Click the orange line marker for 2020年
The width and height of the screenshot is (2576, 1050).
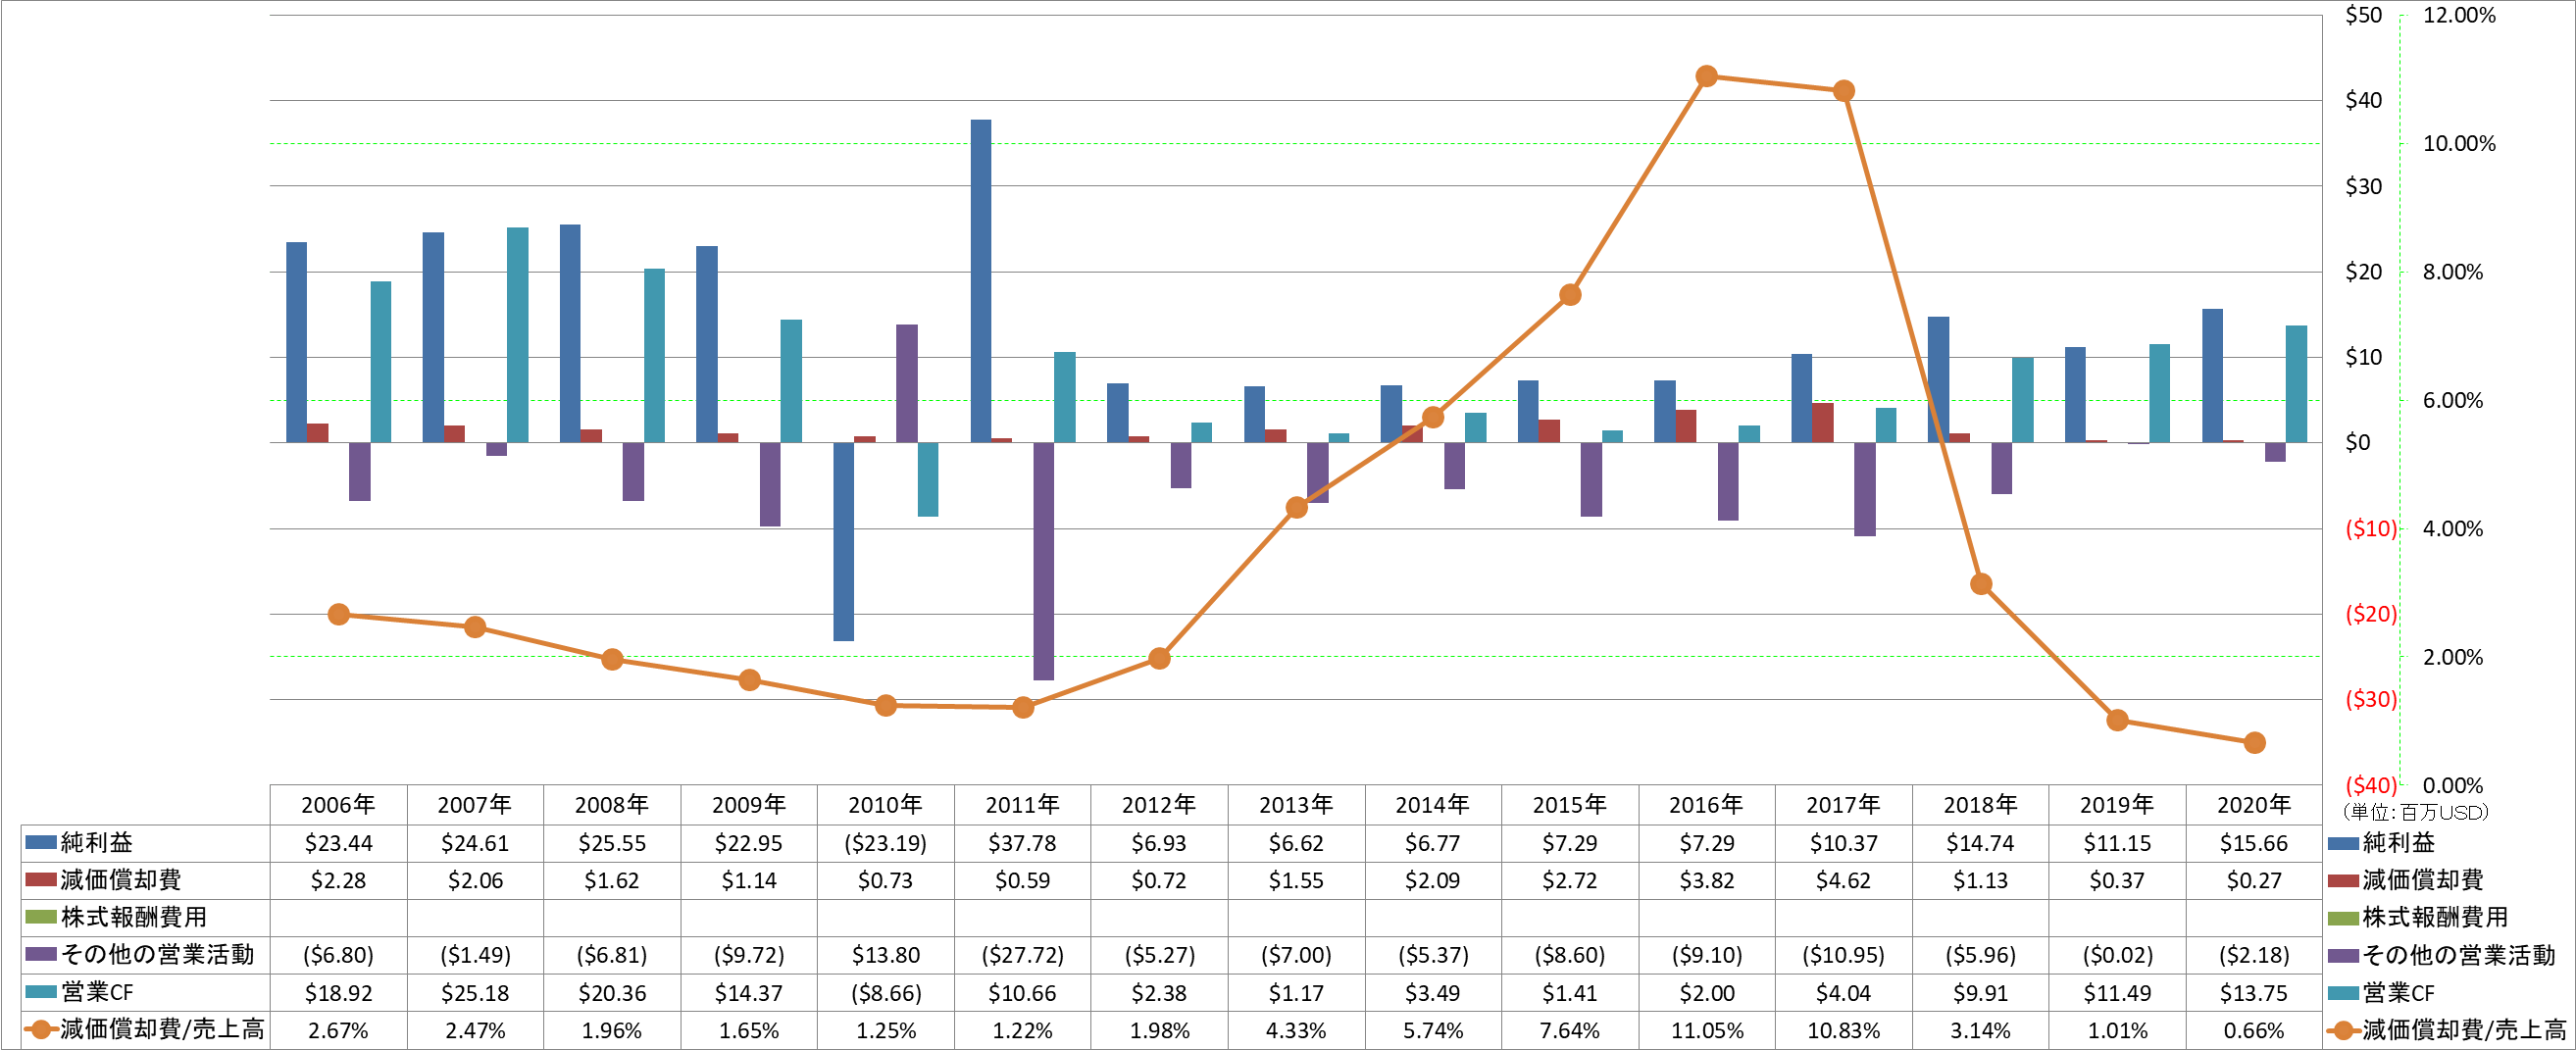tap(2254, 743)
